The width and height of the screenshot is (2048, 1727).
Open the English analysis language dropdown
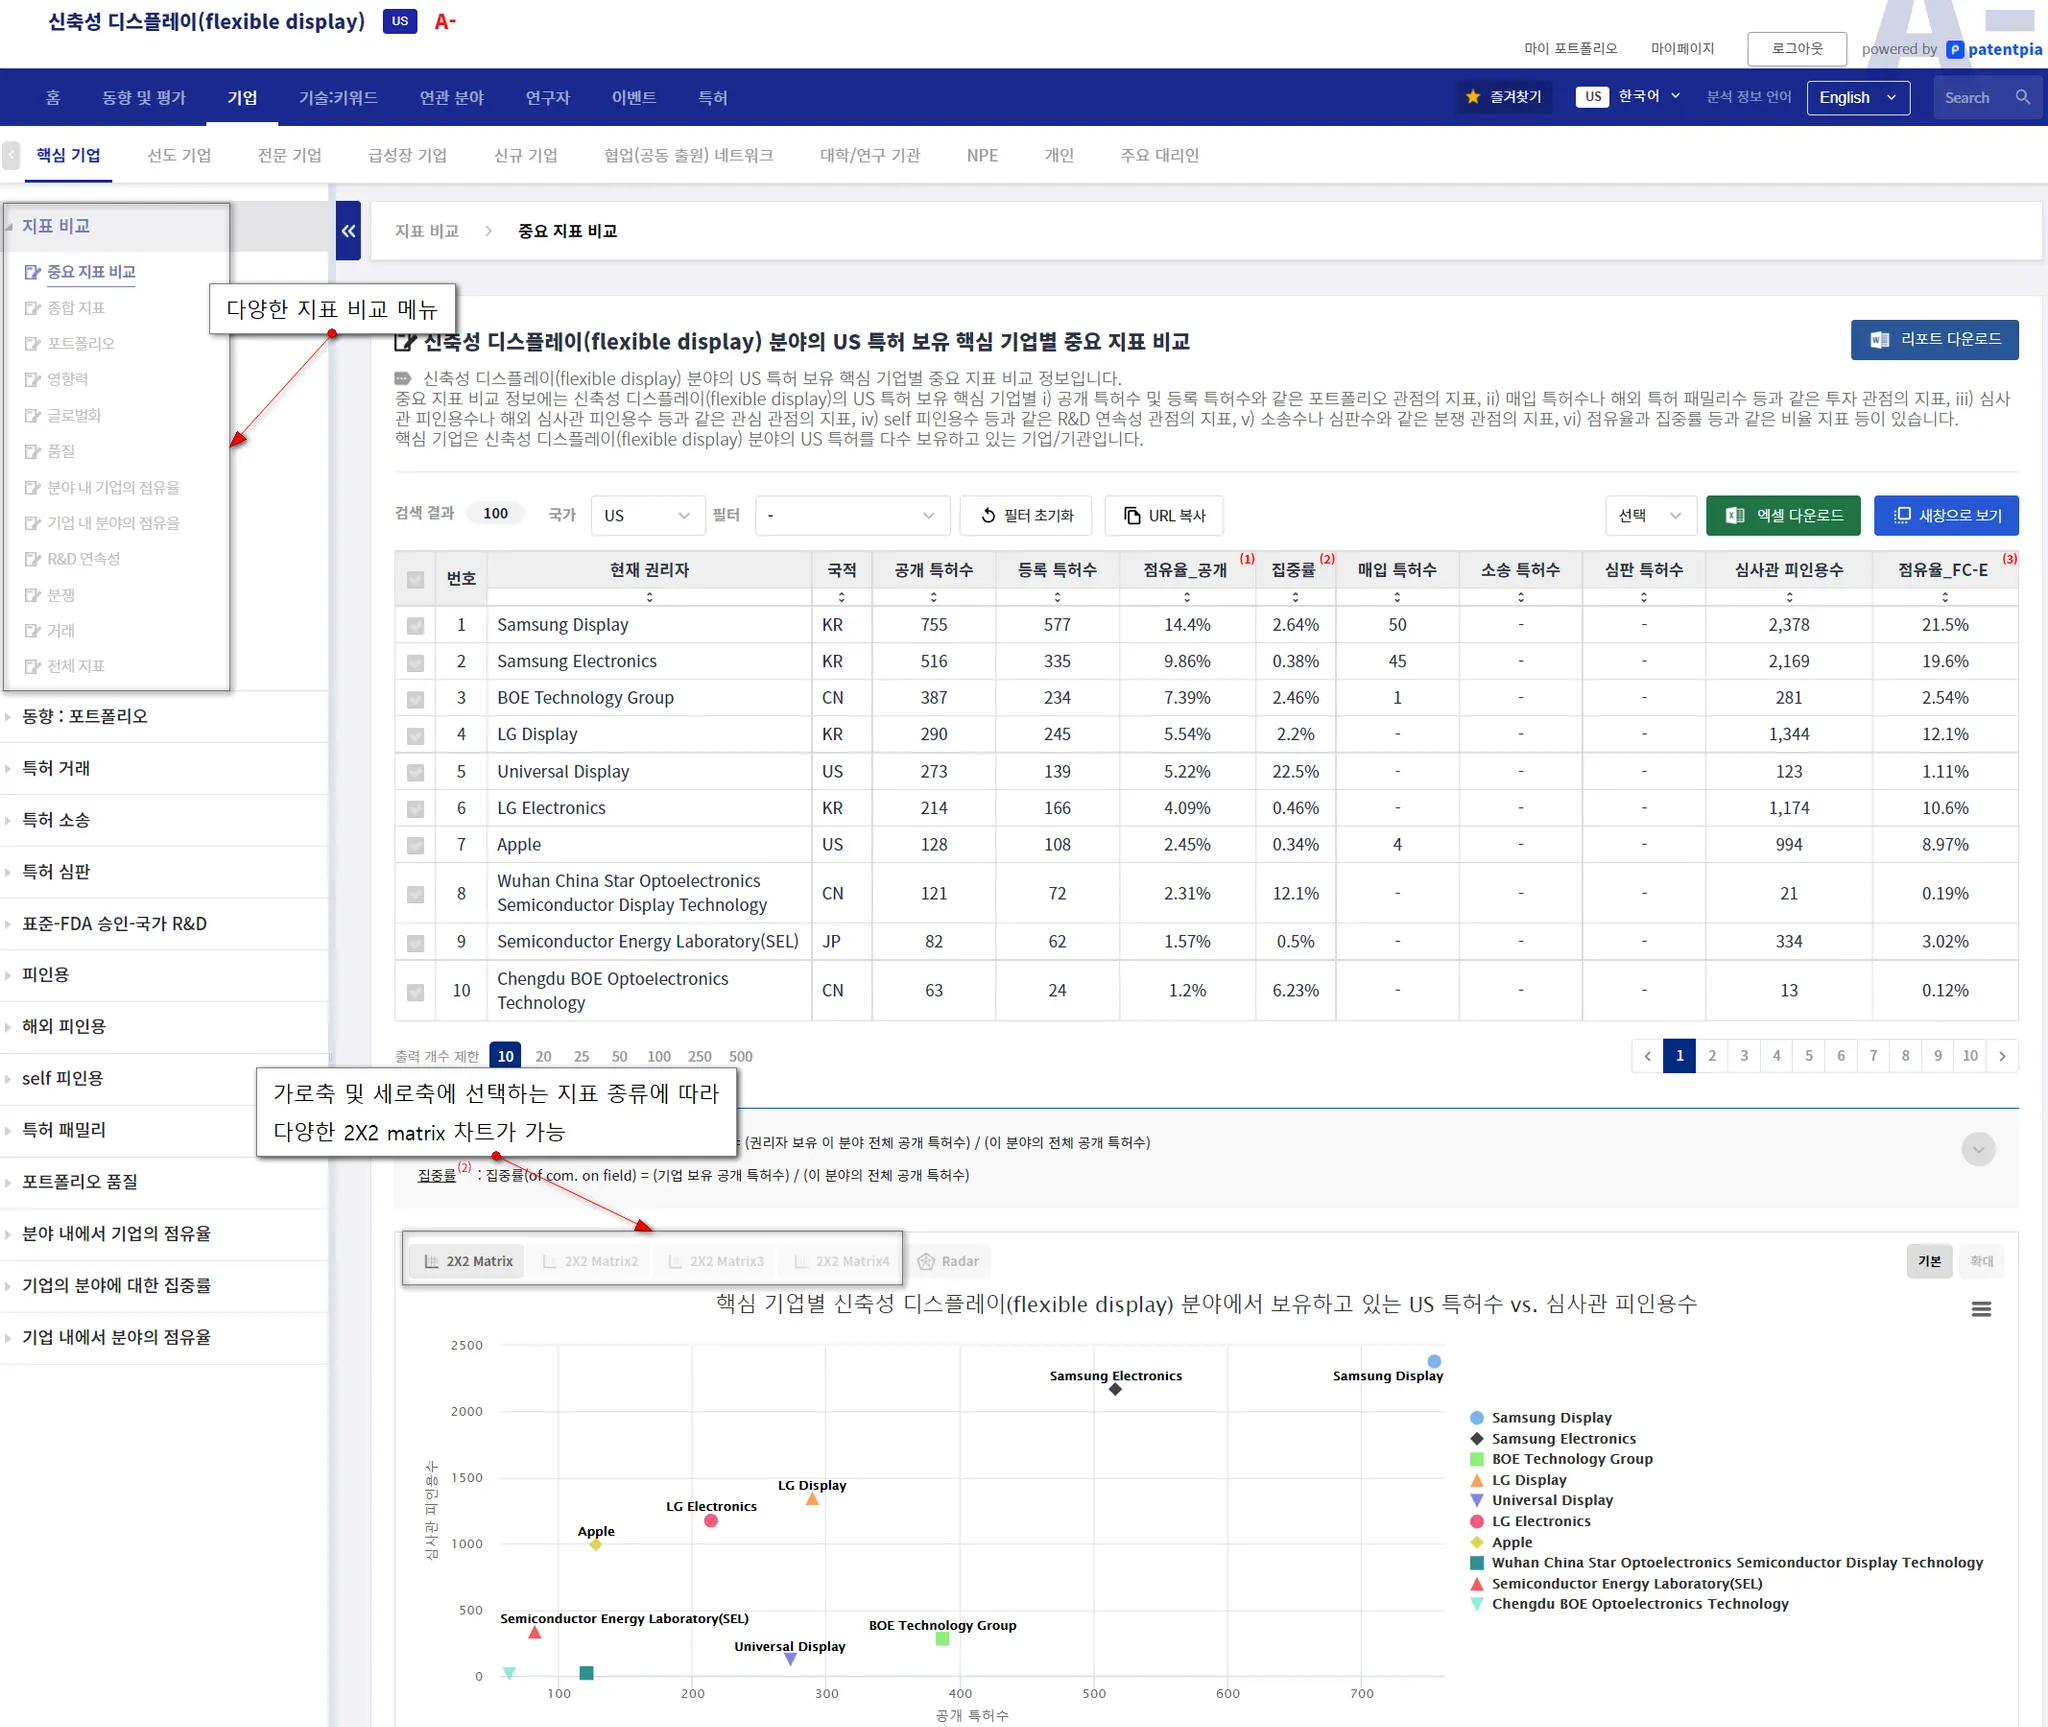[1857, 97]
